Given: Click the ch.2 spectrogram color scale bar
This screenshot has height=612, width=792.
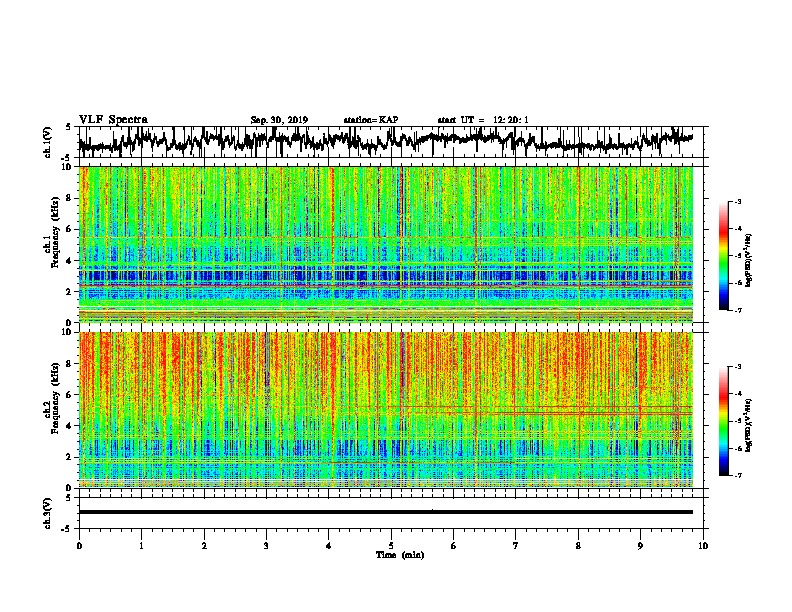Looking at the screenshot, I should click(x=723, y=421).
